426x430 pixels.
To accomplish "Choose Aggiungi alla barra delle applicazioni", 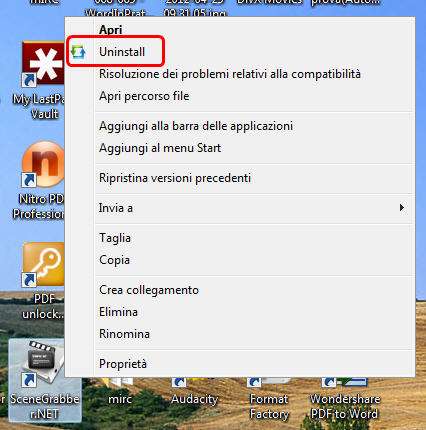I will pos(196,126).
